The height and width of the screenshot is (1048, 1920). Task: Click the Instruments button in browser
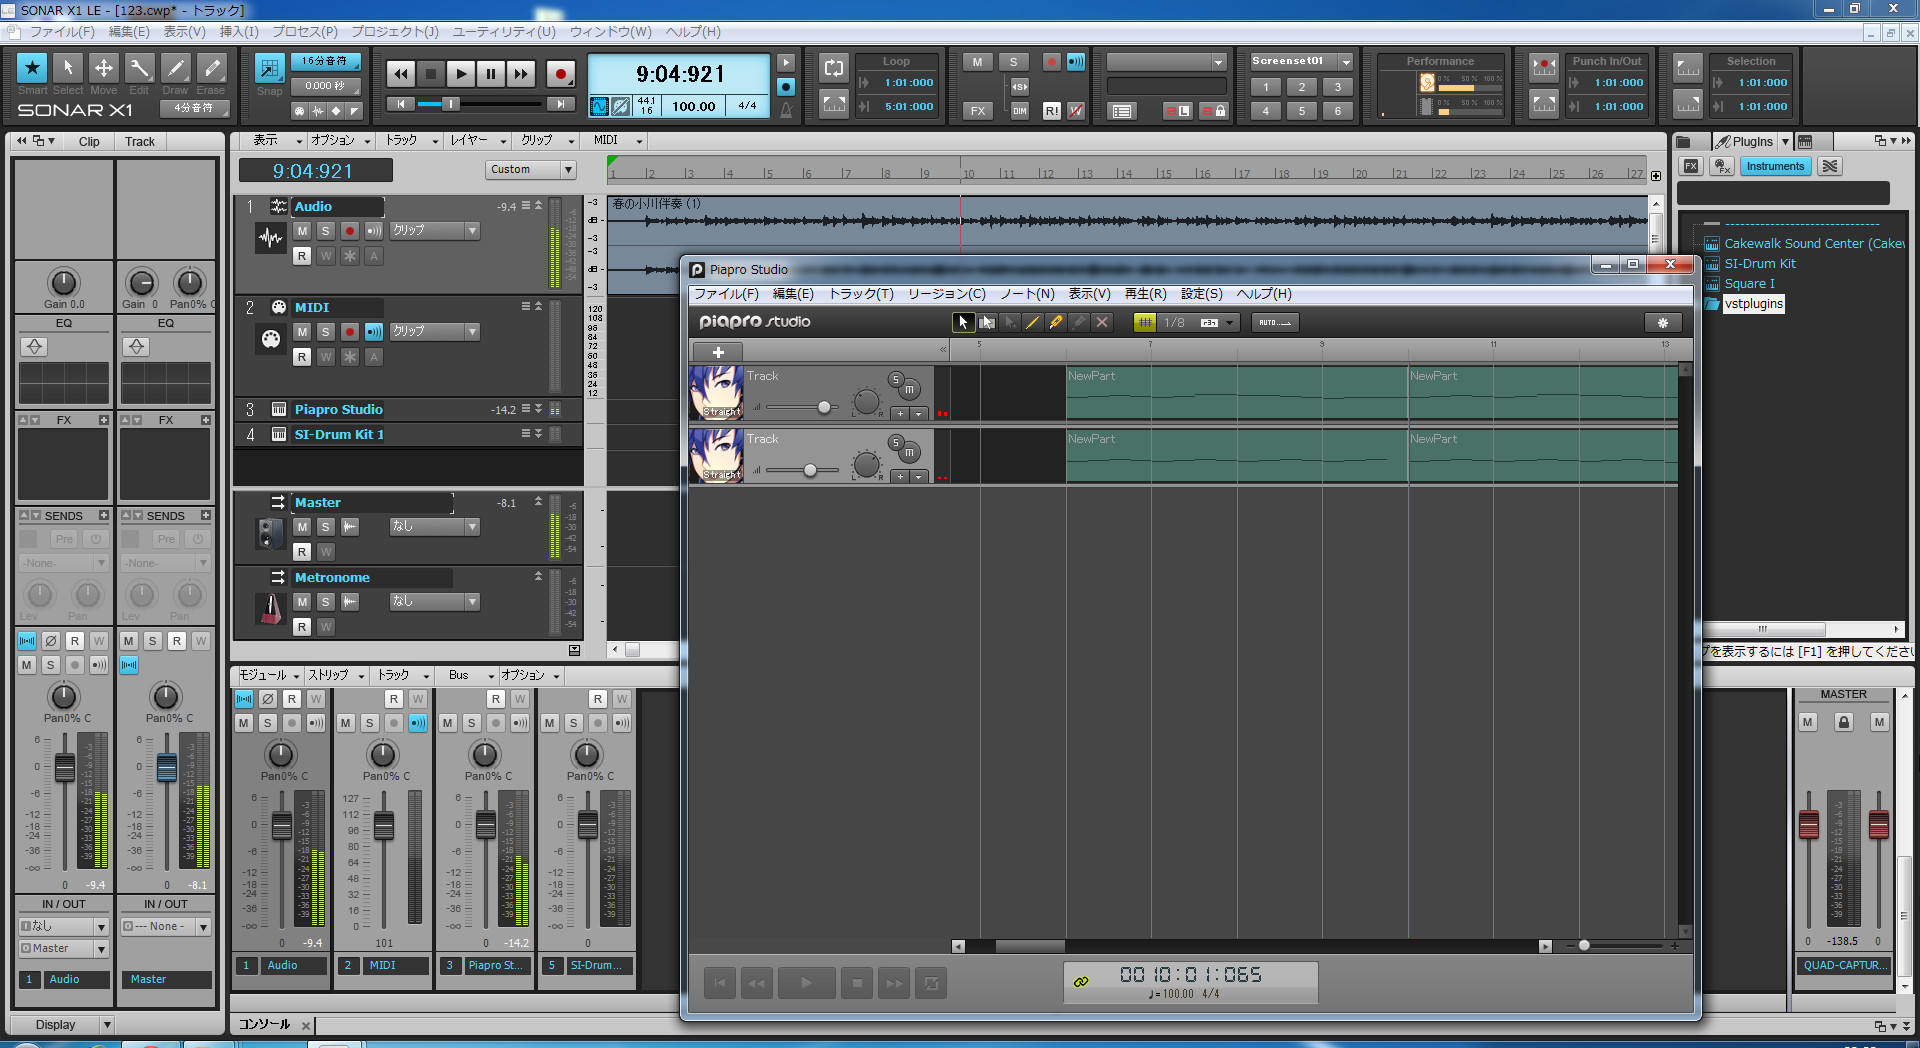point(1775,167)
